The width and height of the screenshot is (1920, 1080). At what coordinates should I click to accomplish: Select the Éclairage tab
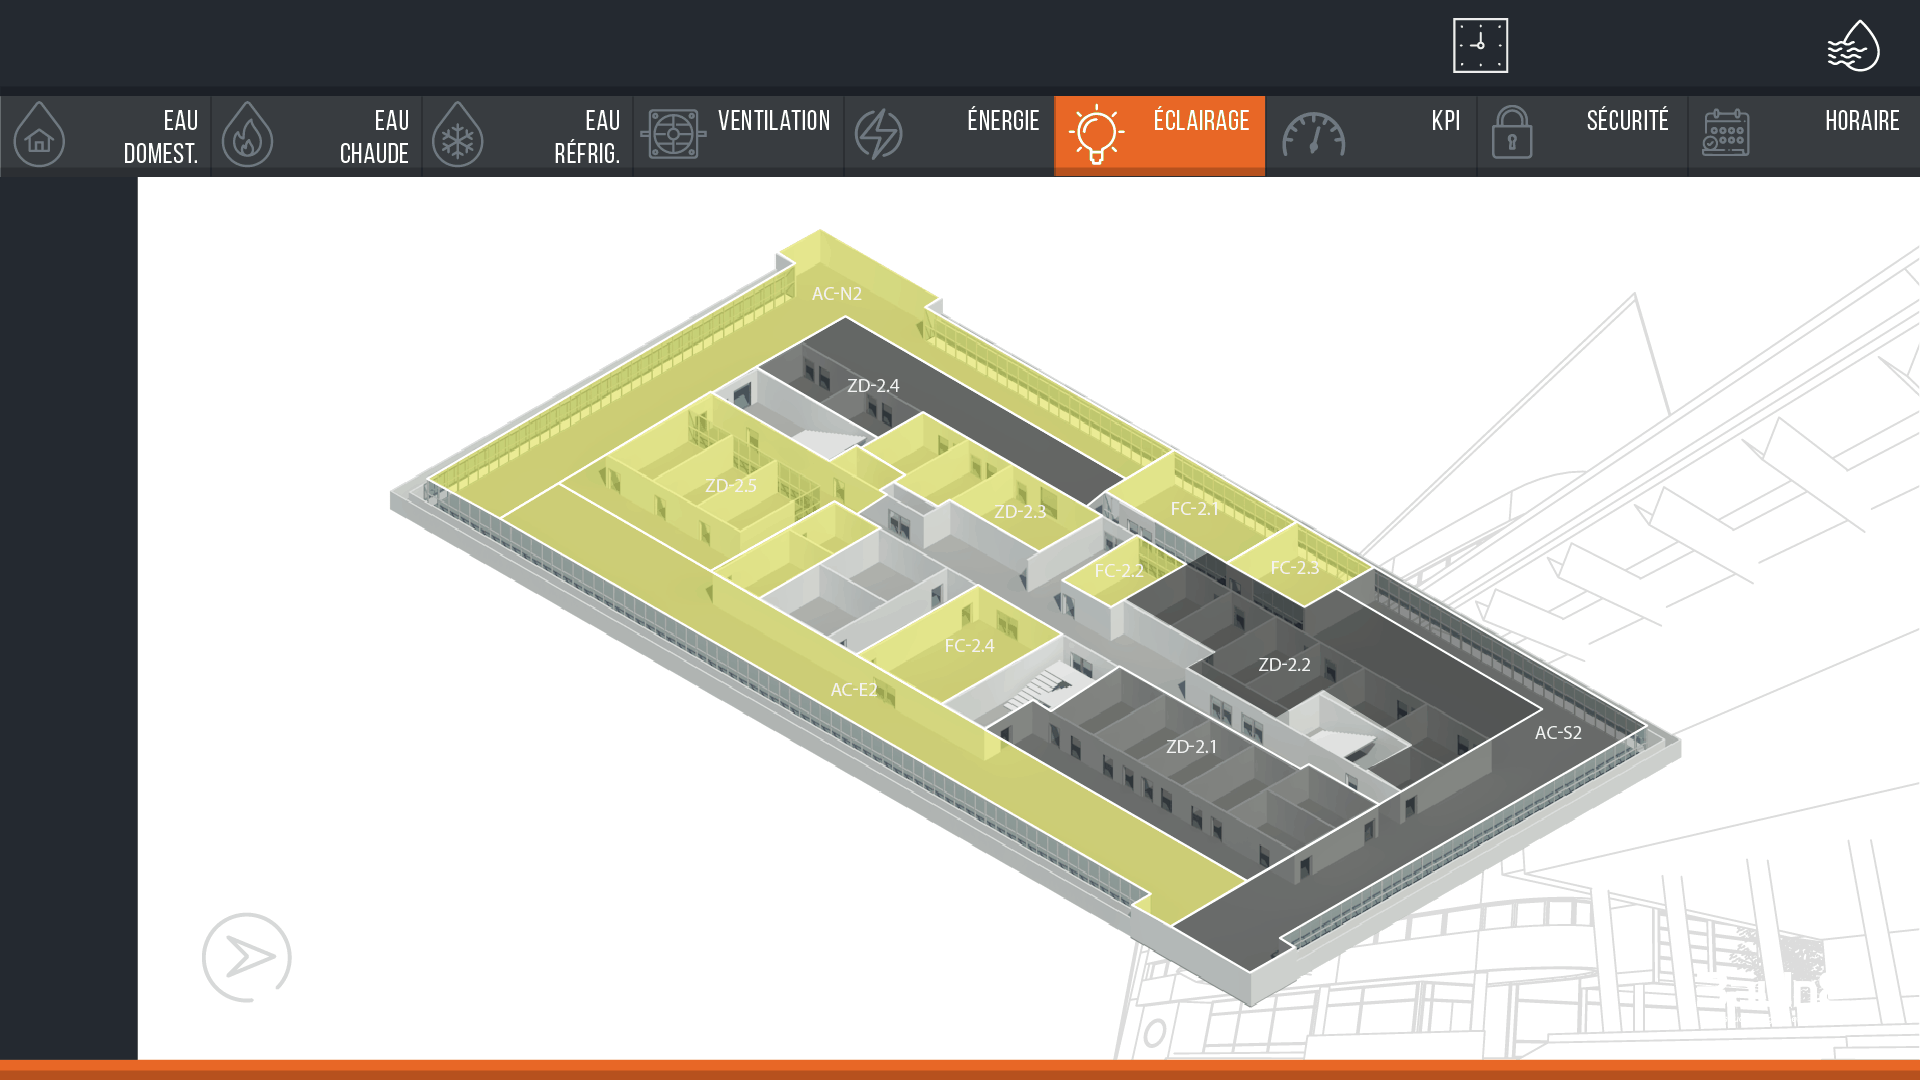click(x=1159, y=135)
